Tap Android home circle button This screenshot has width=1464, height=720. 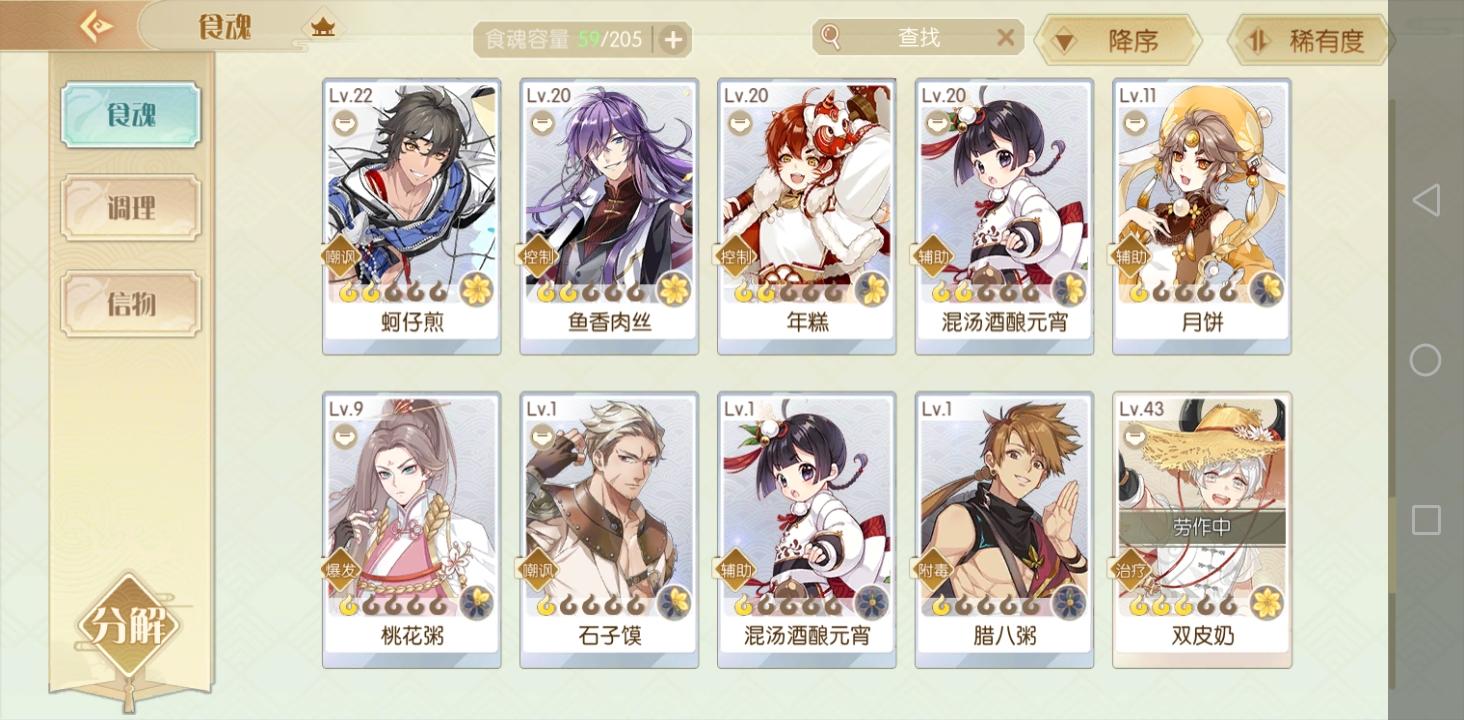pos(1426,360)
